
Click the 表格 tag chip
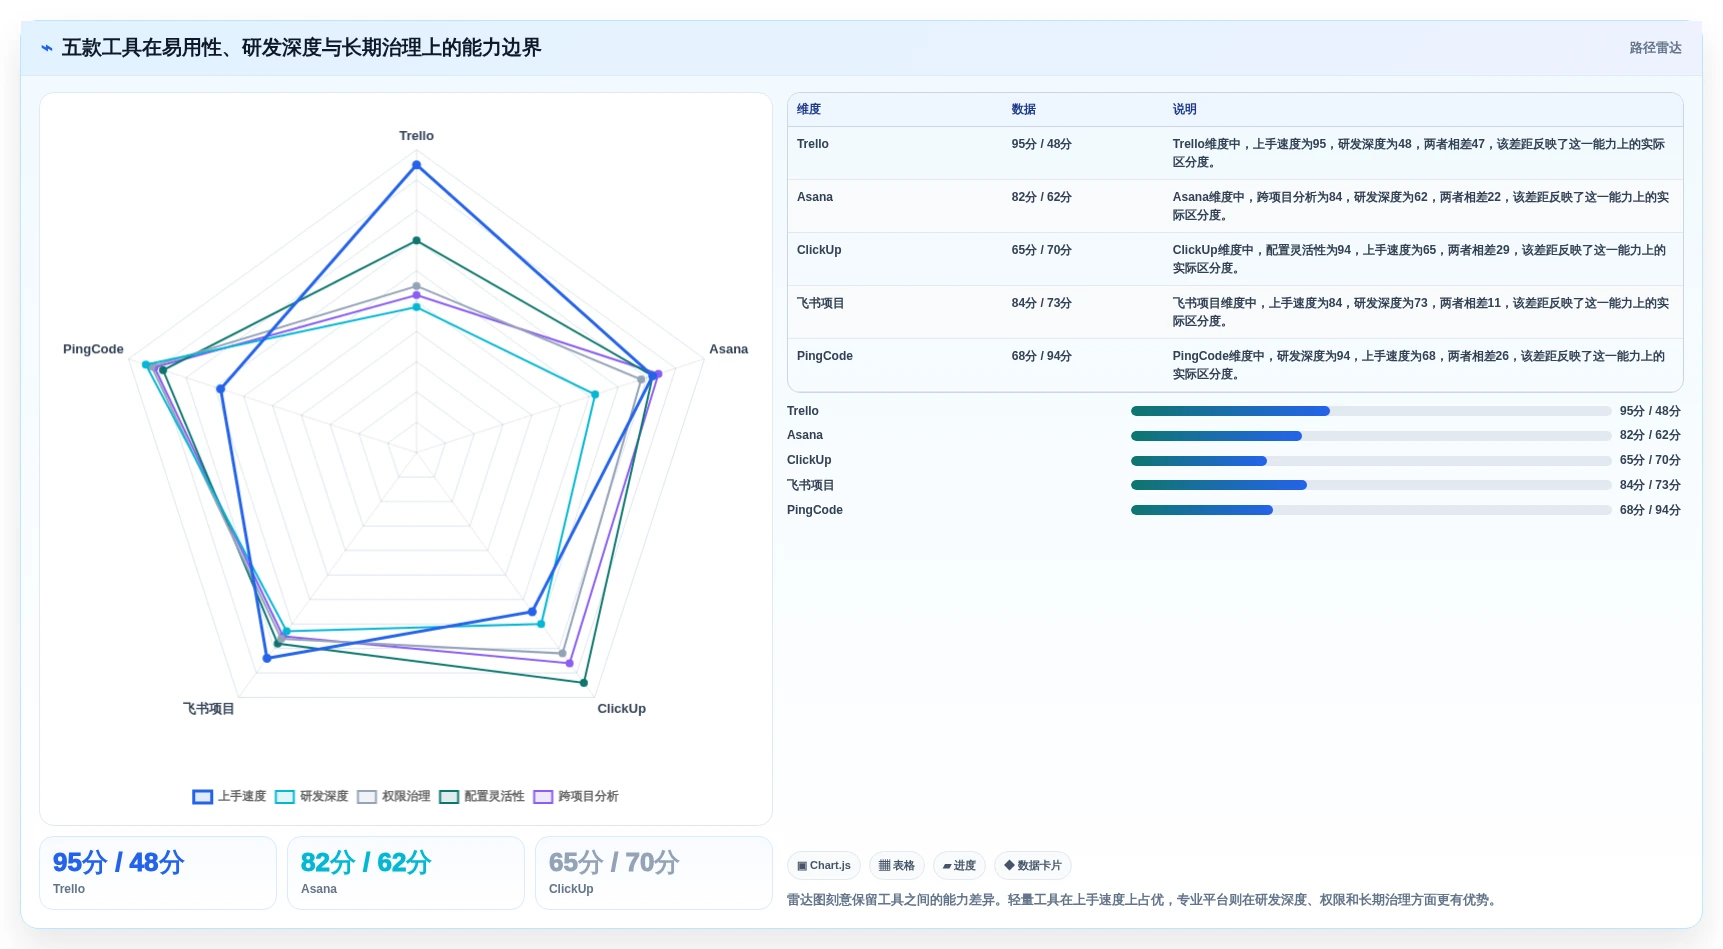tap(897, 866)
